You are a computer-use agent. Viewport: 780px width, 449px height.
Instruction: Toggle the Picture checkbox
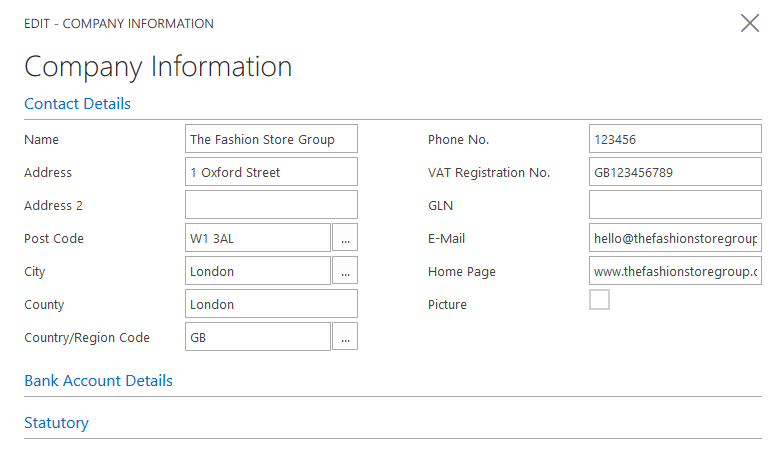[x=599, y=300]
